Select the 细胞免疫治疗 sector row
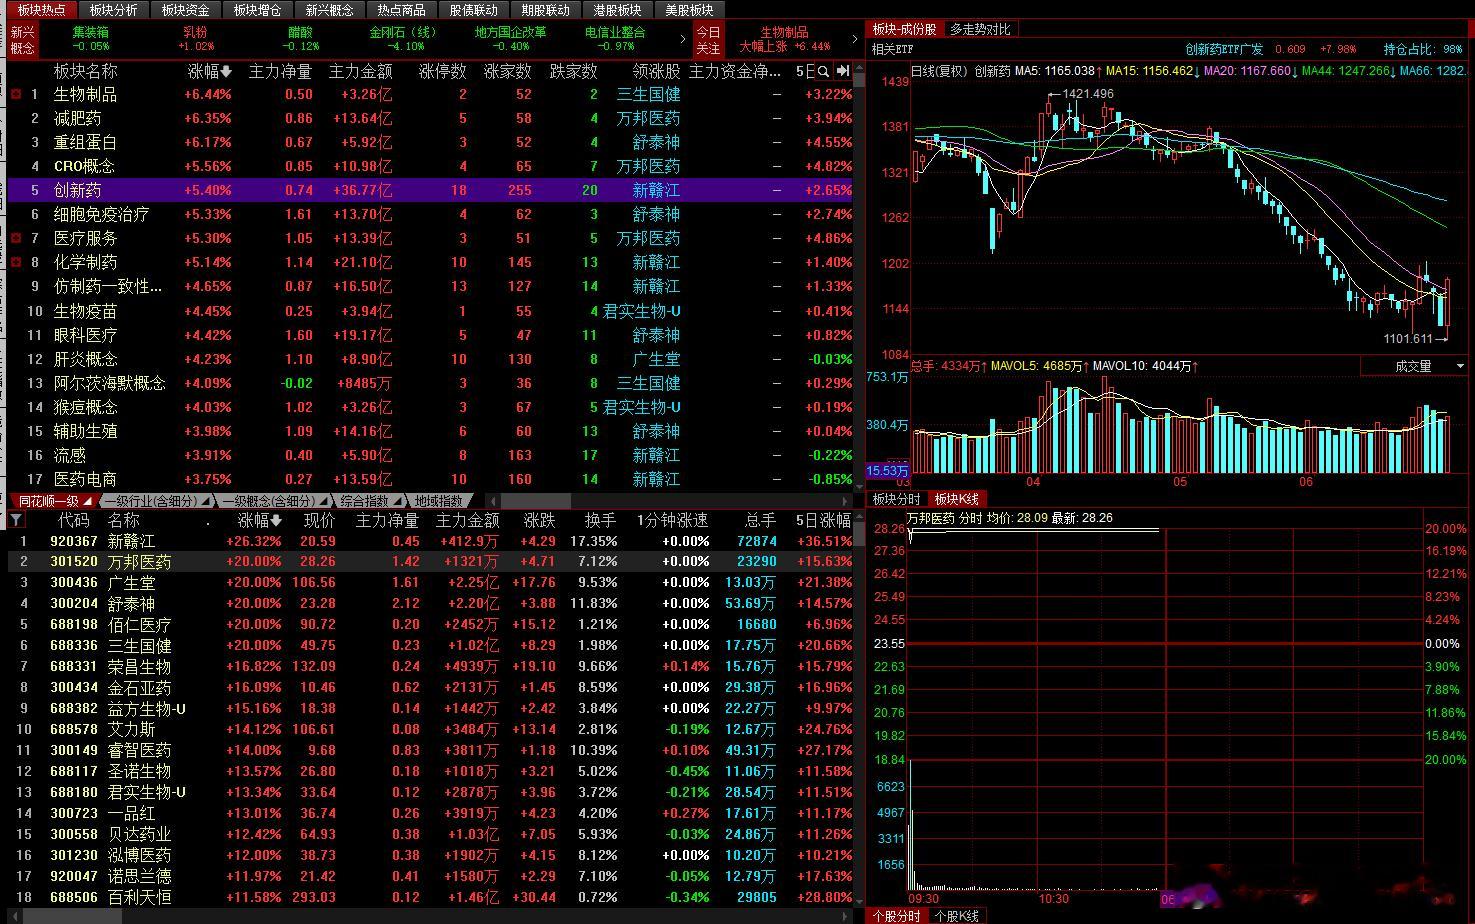 coord(430,214)
